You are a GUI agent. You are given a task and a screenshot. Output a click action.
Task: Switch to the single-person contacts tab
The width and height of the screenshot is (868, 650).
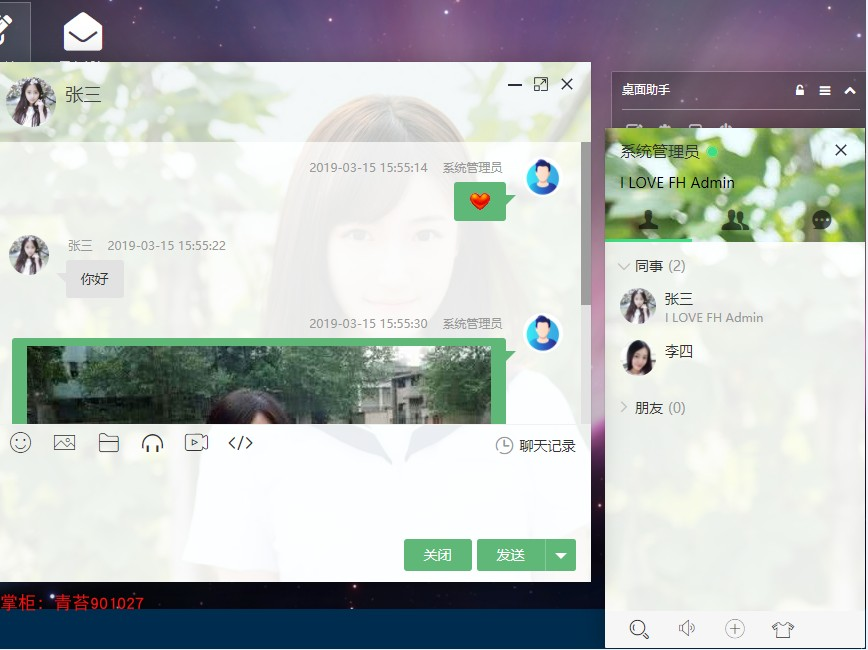coord(648,220)
